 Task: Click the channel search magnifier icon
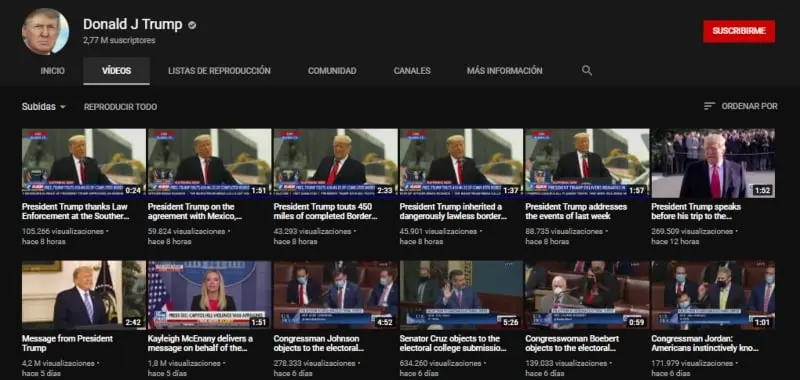coord(587,70)
